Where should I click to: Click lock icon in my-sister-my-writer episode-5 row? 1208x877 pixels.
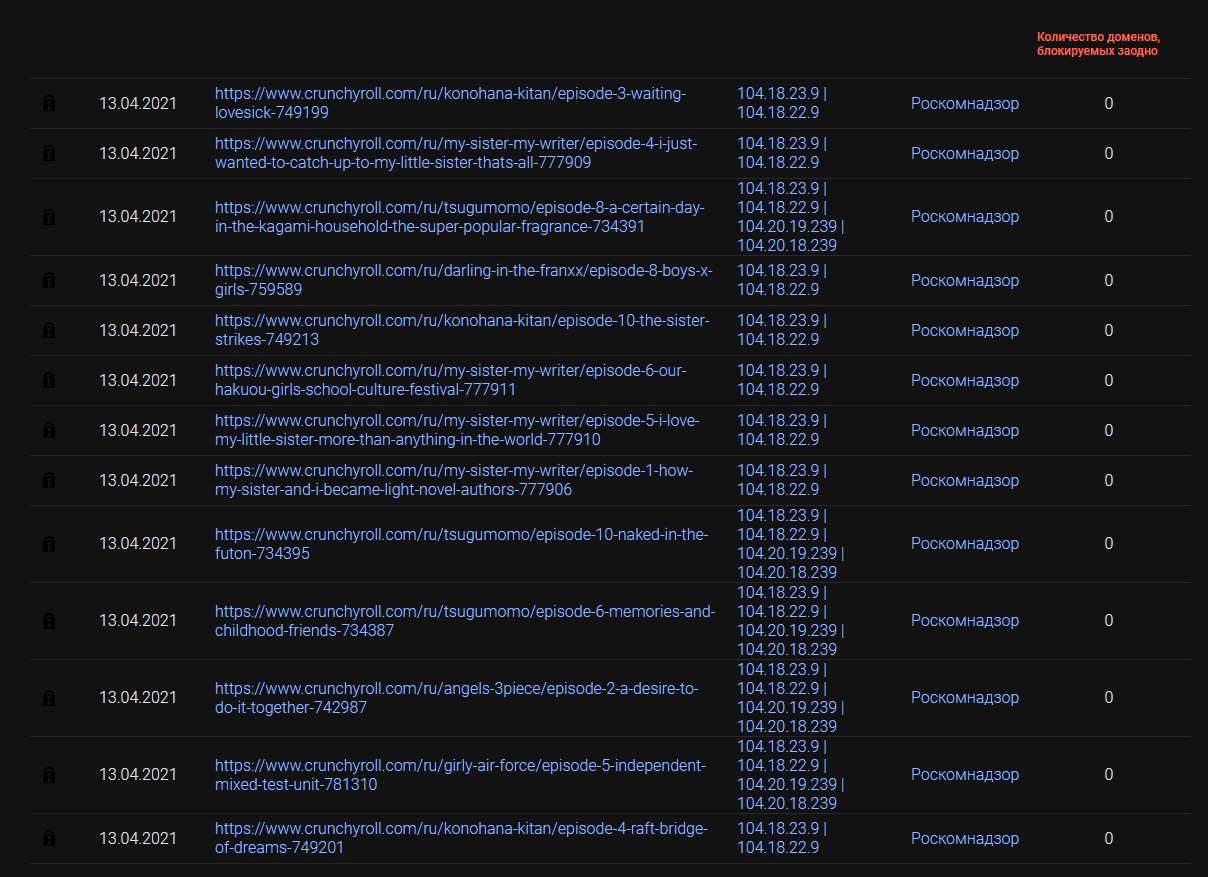49,431
